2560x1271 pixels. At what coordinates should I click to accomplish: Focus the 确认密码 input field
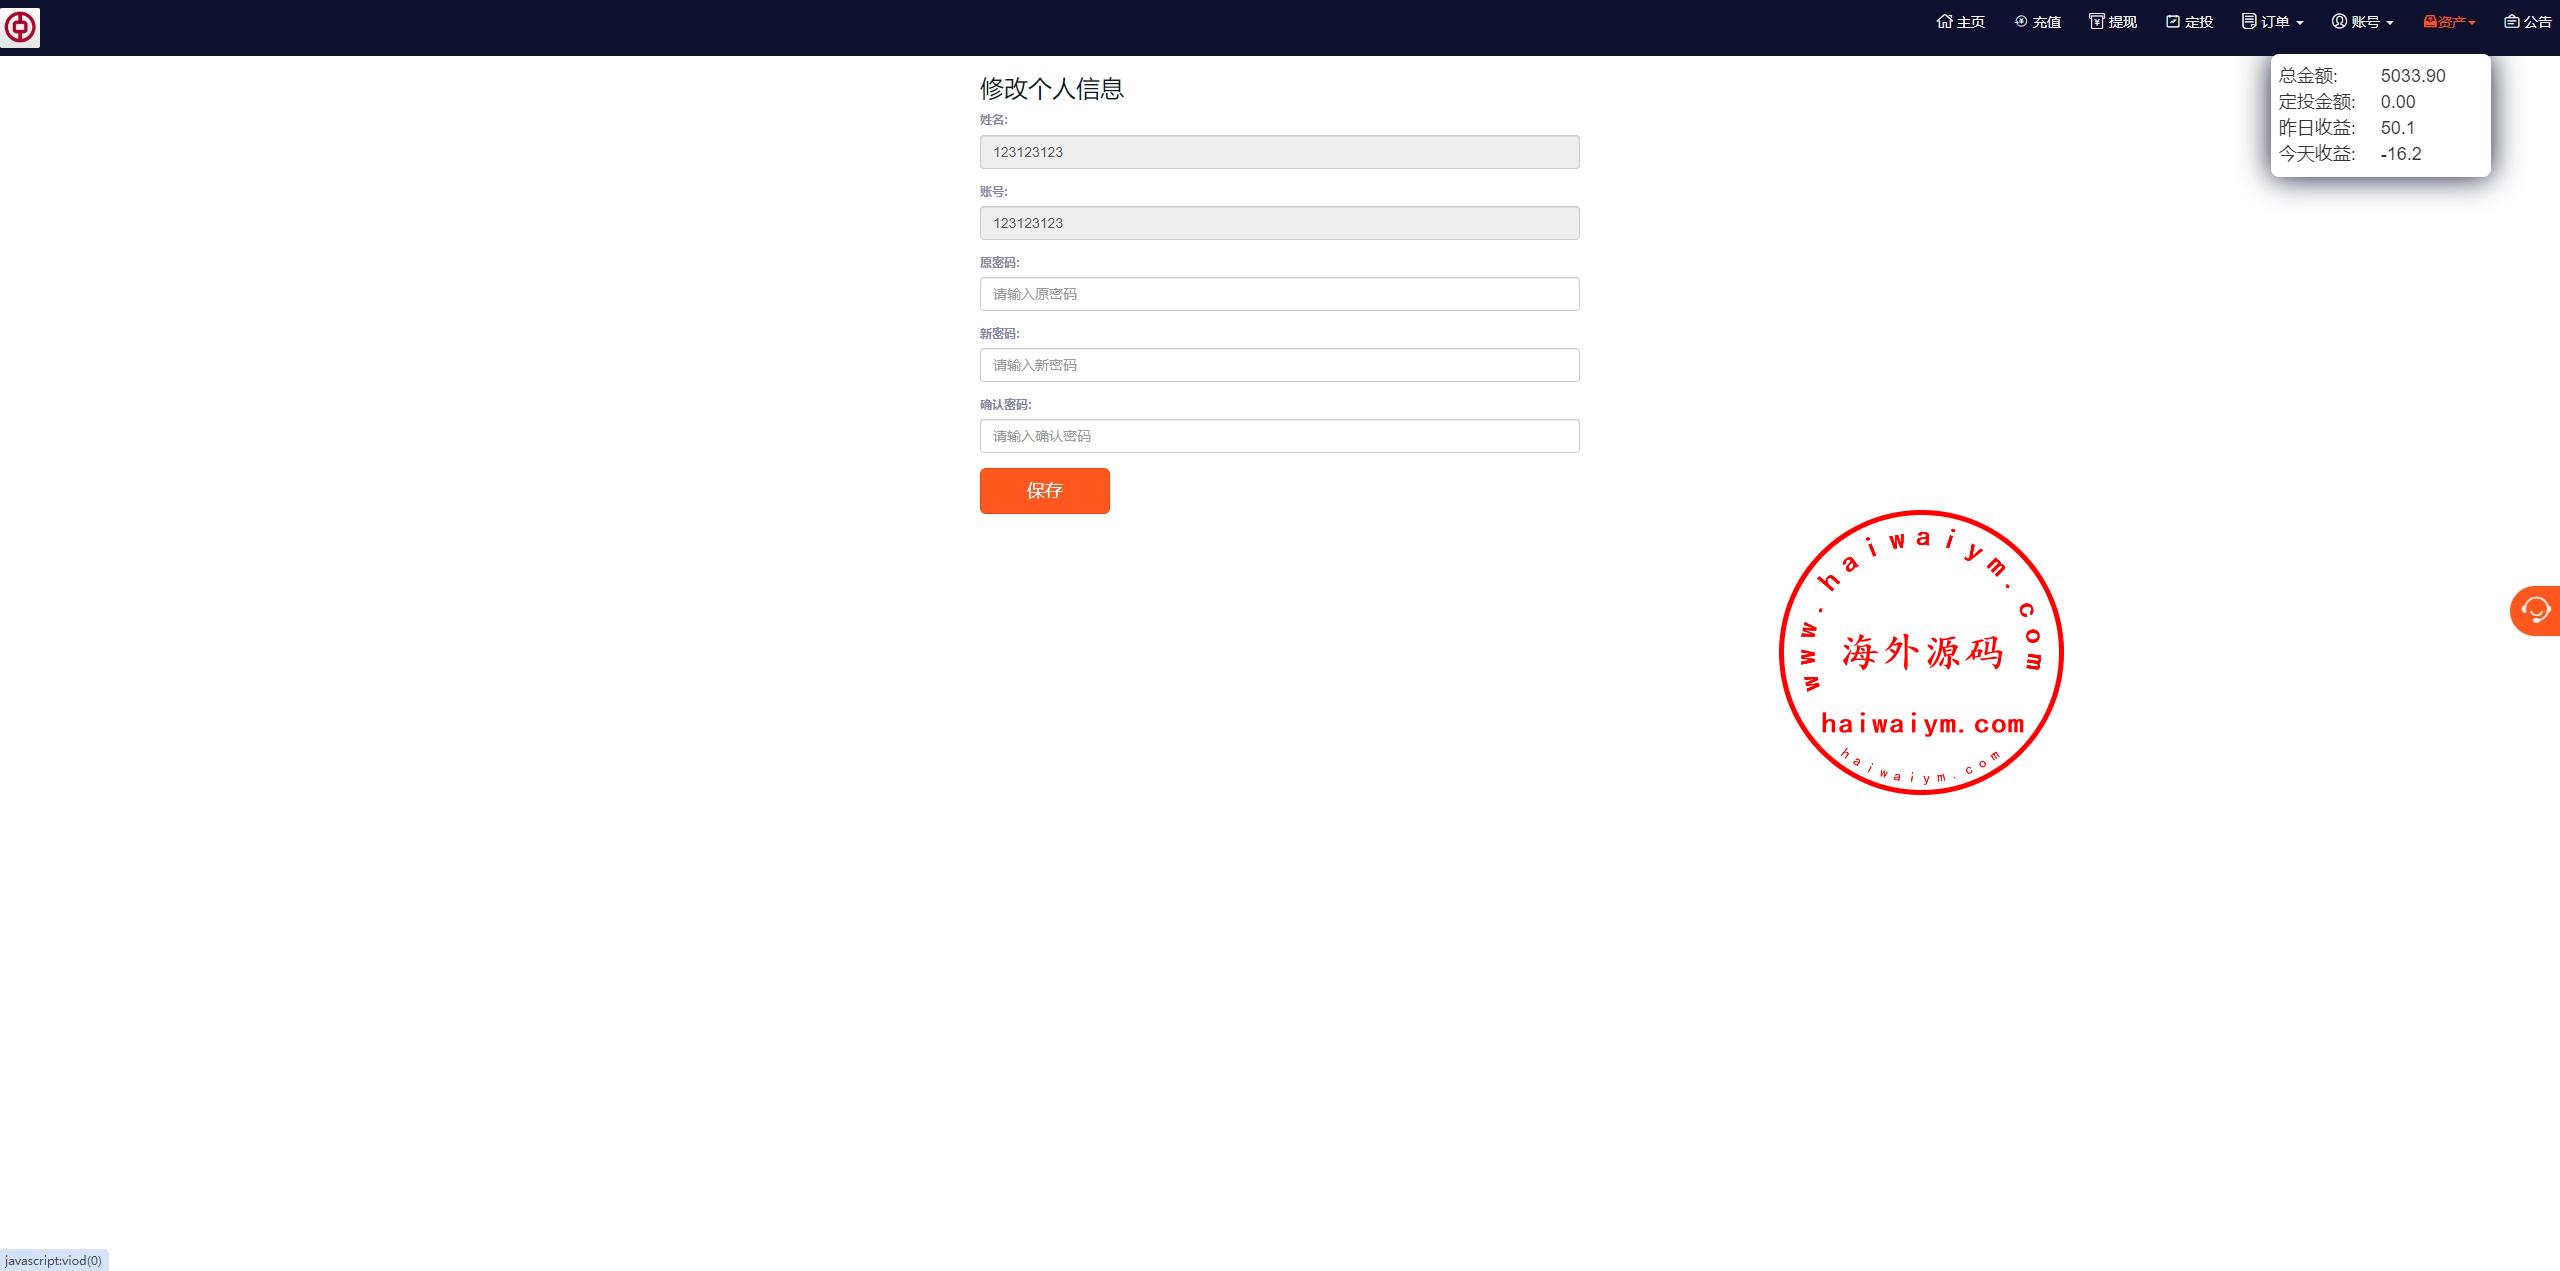[1279, 436]
